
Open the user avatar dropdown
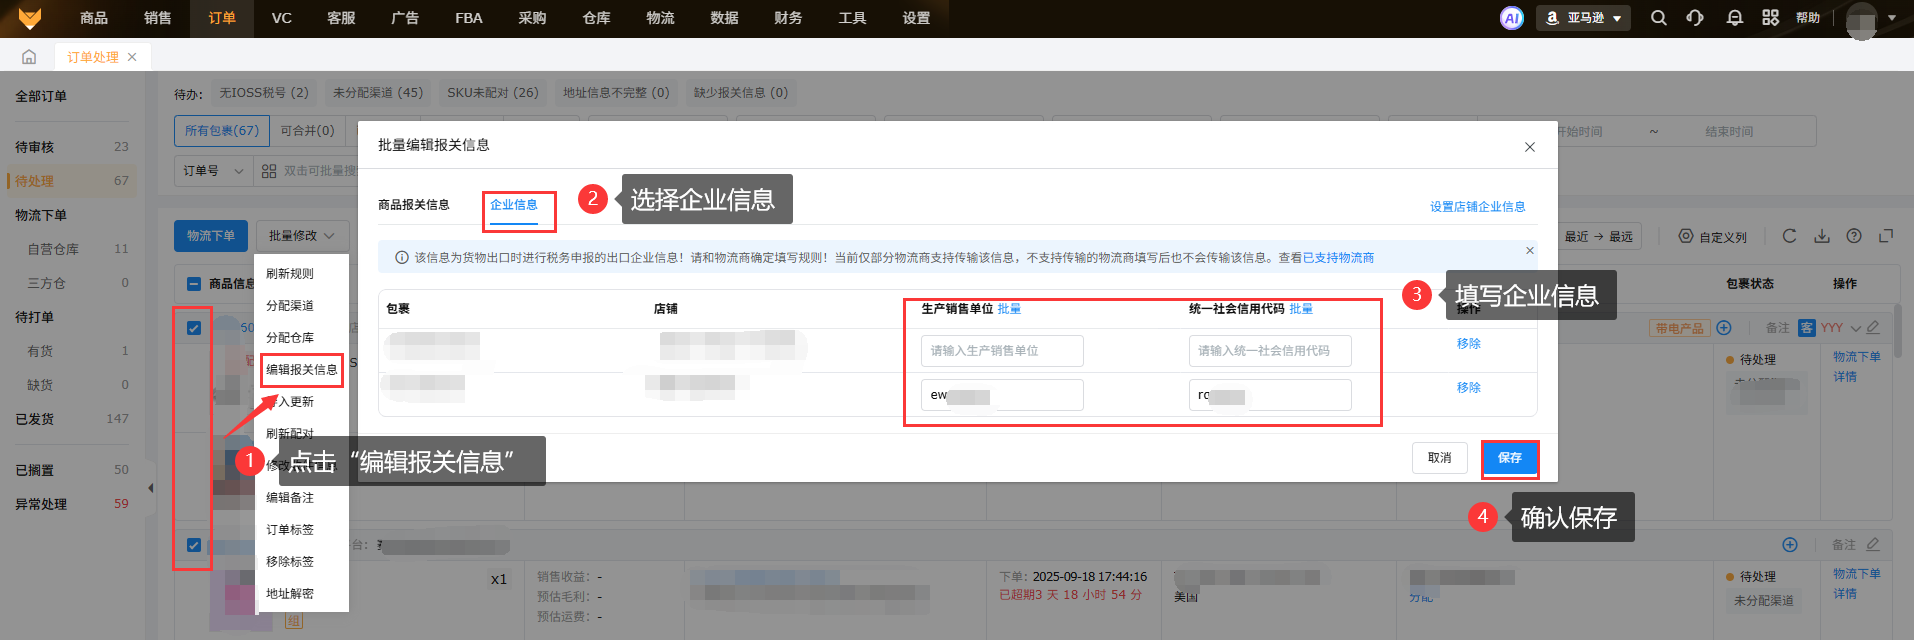(1870, 18)
